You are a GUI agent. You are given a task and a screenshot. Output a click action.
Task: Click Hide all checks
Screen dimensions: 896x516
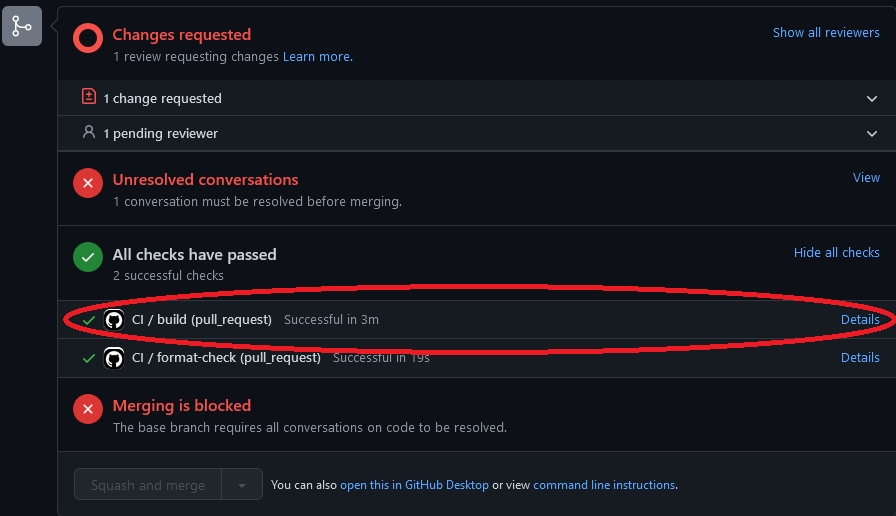pyautogui.click(x=836, y=252)
